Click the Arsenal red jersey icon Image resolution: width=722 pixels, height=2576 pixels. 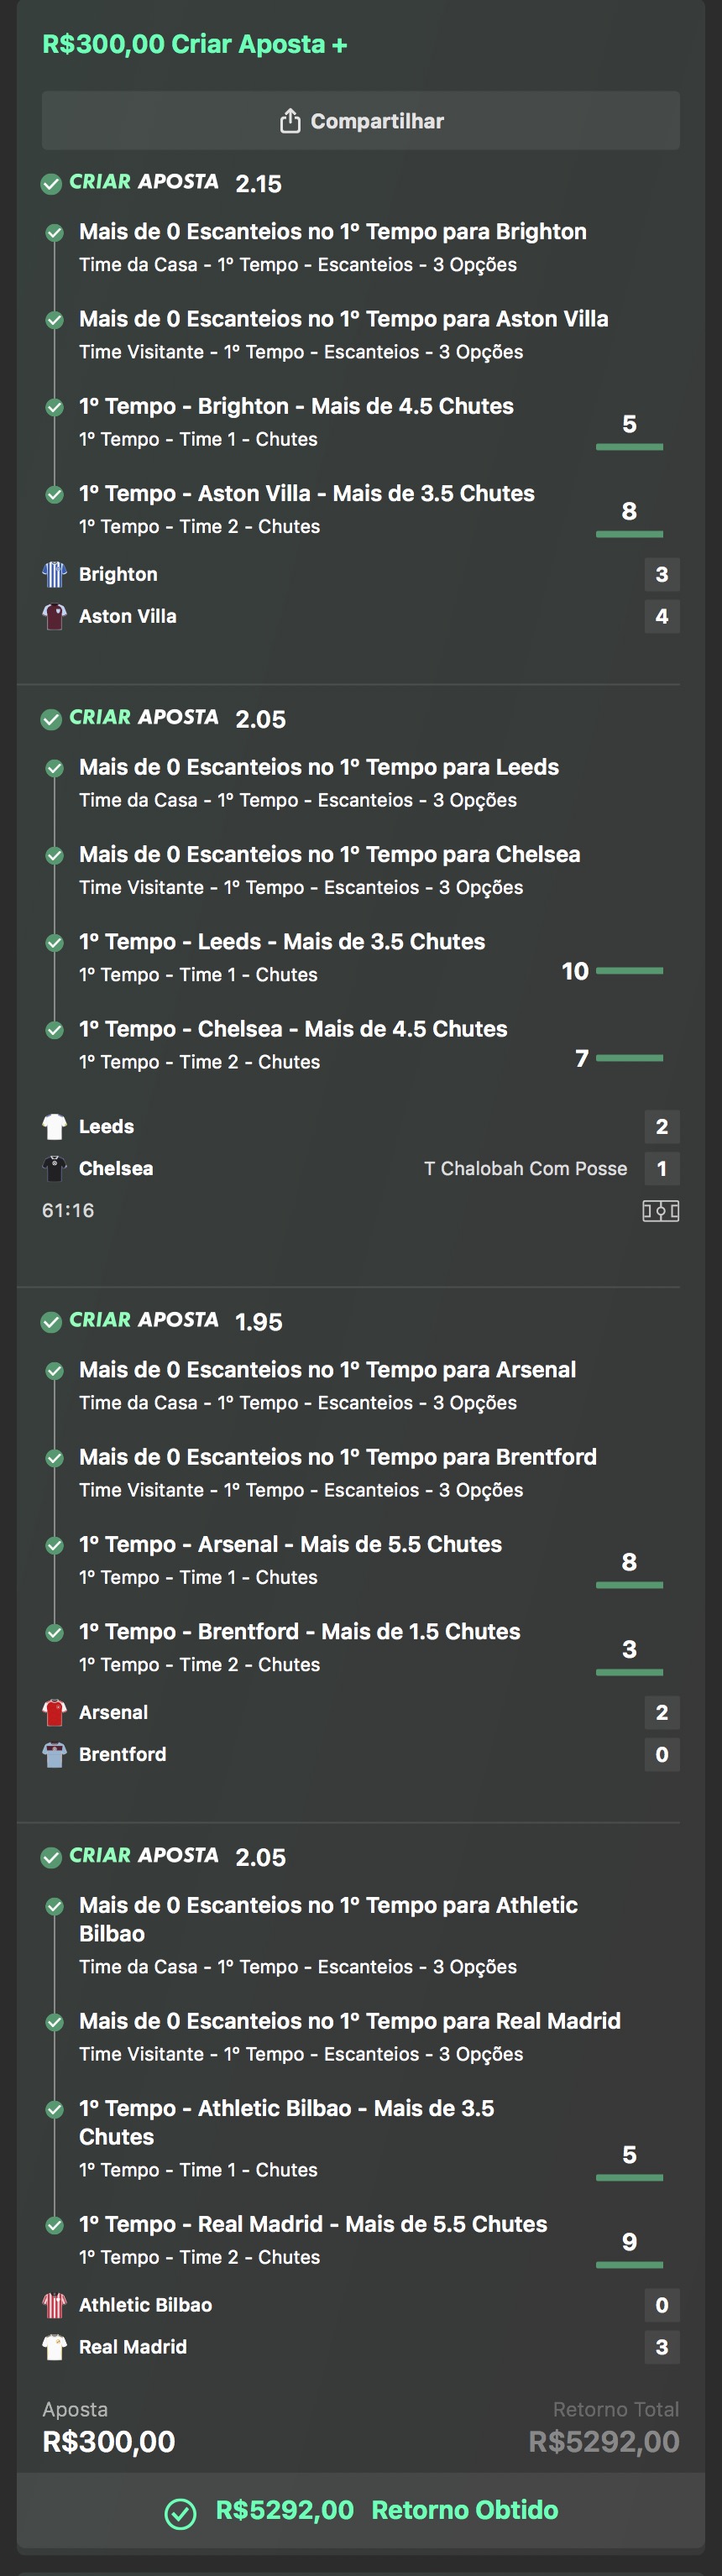pyautogui.click(x=54, y=1712)
